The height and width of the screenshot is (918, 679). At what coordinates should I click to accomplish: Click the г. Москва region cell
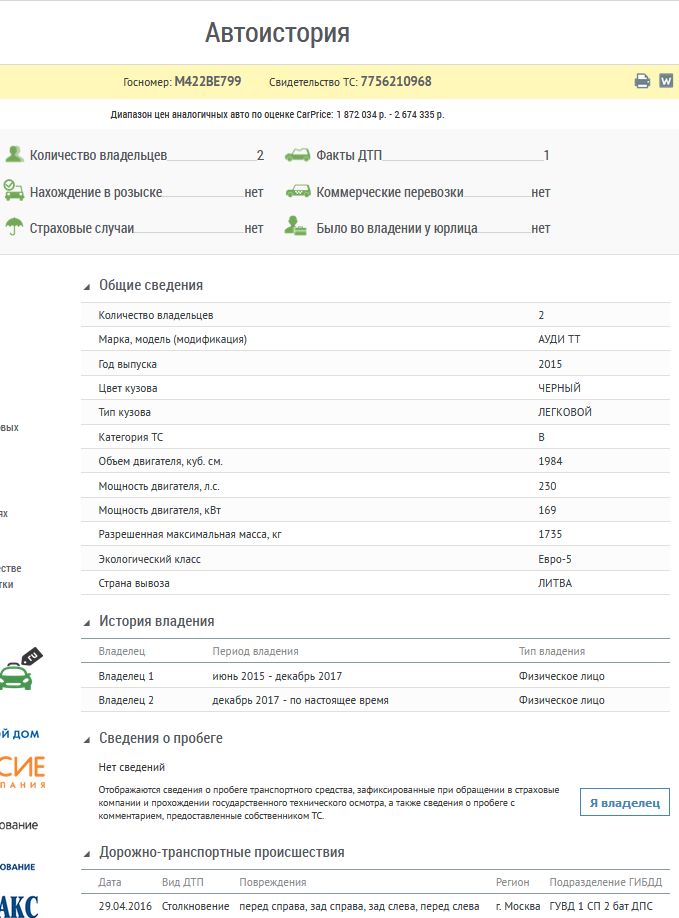coord(518,906)
